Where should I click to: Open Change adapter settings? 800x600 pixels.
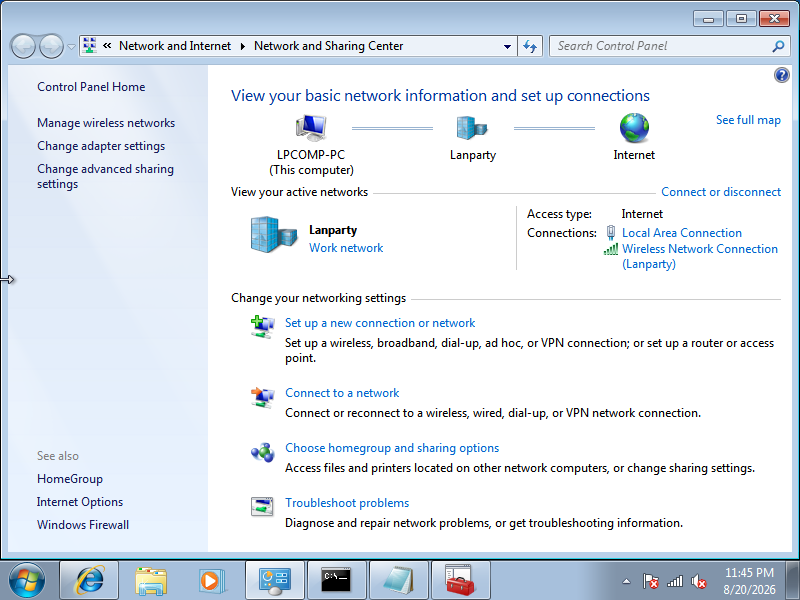click(101, 146)
